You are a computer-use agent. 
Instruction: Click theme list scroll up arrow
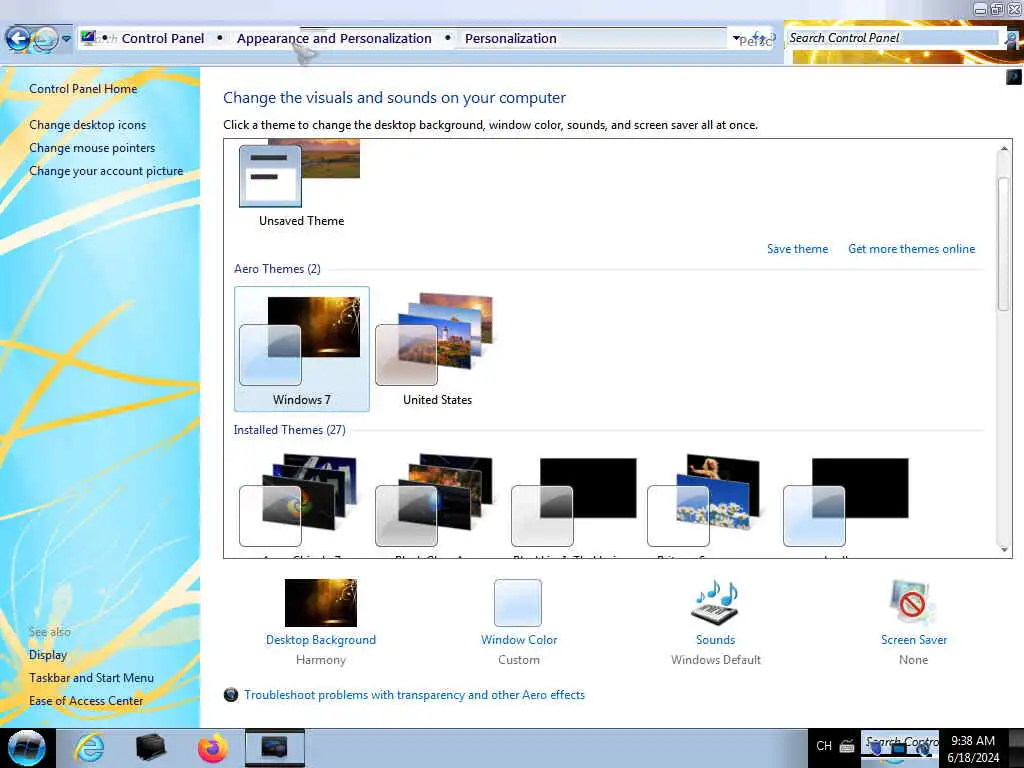pos(1004,149)
